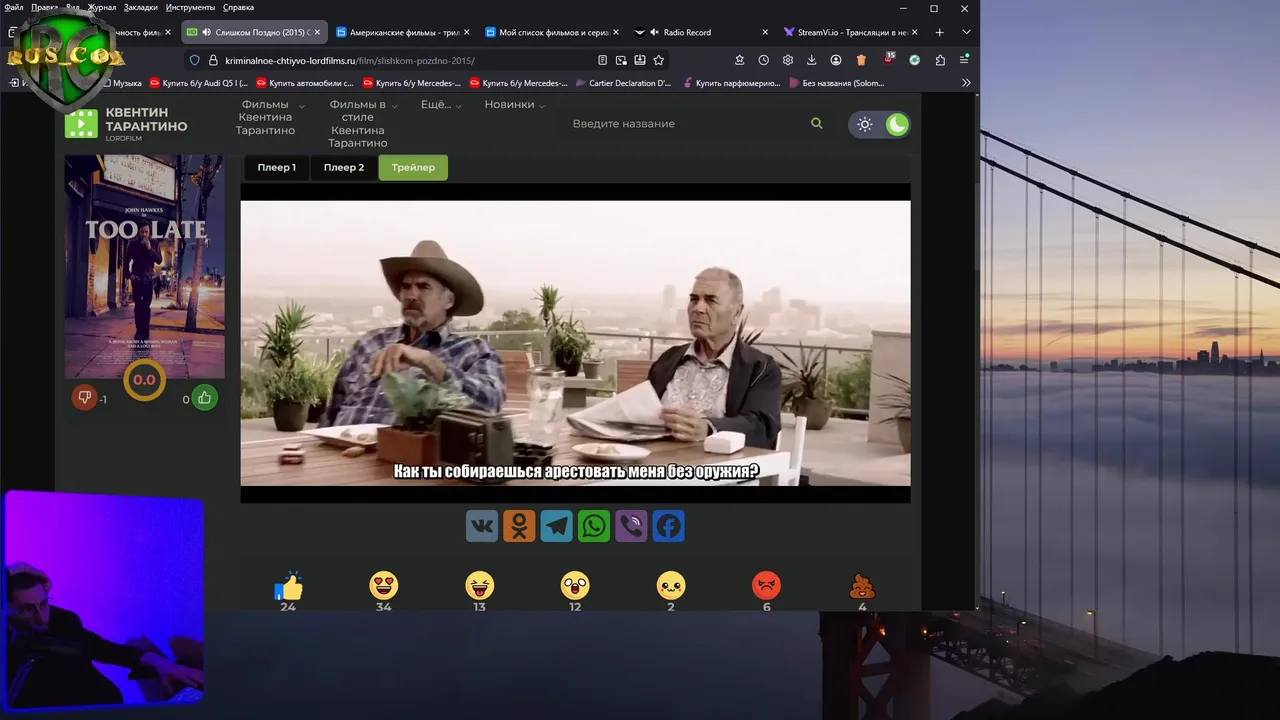Open the Firefox extensions puzzle icon
The width and height of the screenshot is (1280, 720).
[x=940, y=60]
